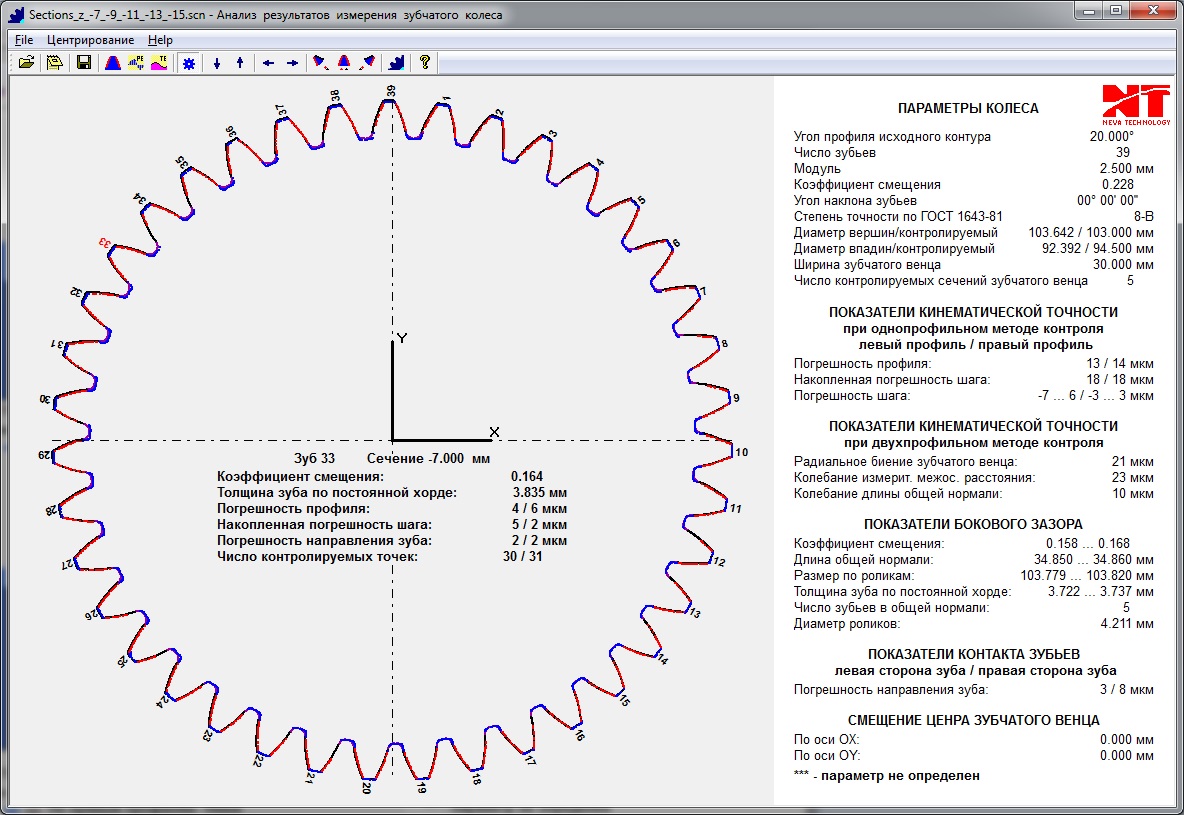Click the 'По оси OX' offset value

pyautogui.click(x=1127, y=739)
